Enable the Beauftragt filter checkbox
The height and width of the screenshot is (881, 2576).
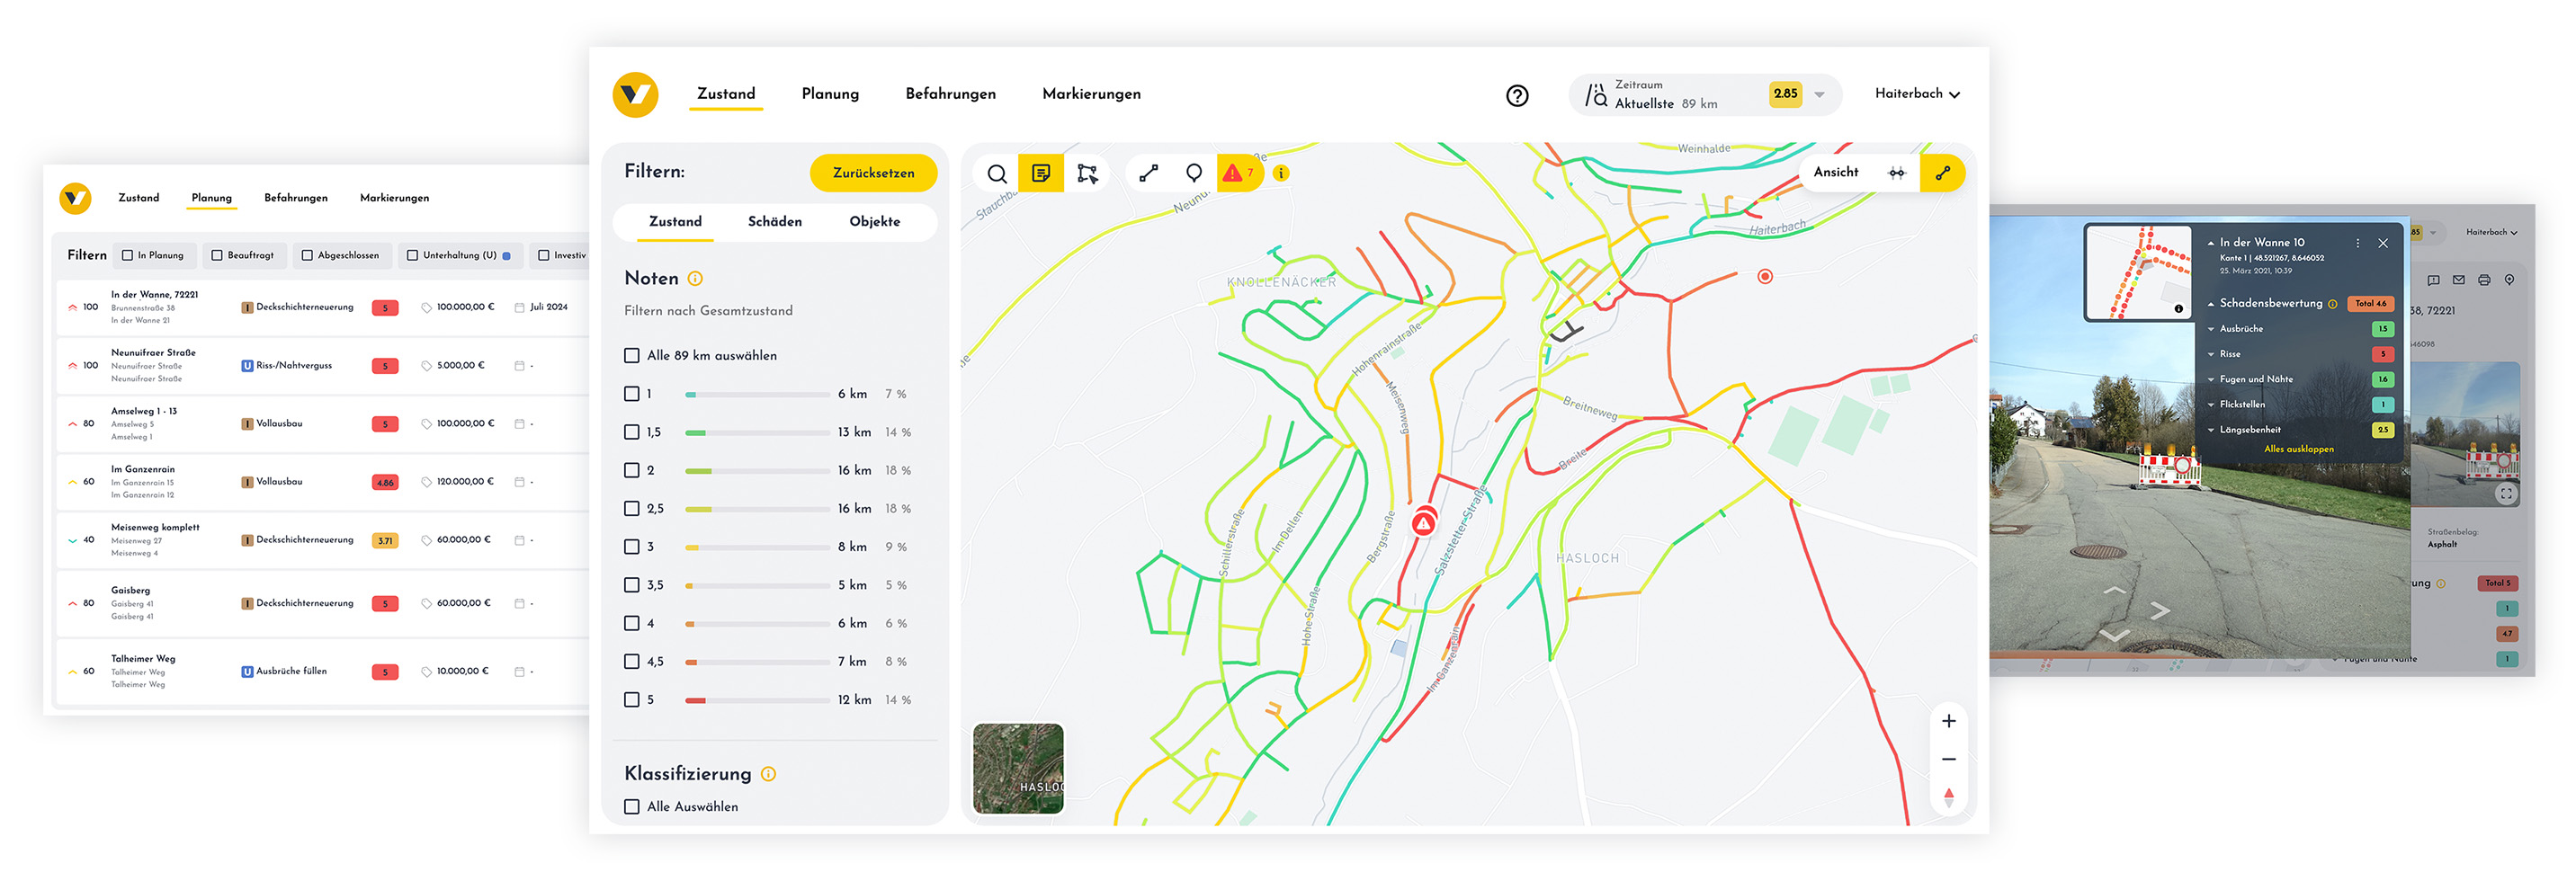click(217, 255)
